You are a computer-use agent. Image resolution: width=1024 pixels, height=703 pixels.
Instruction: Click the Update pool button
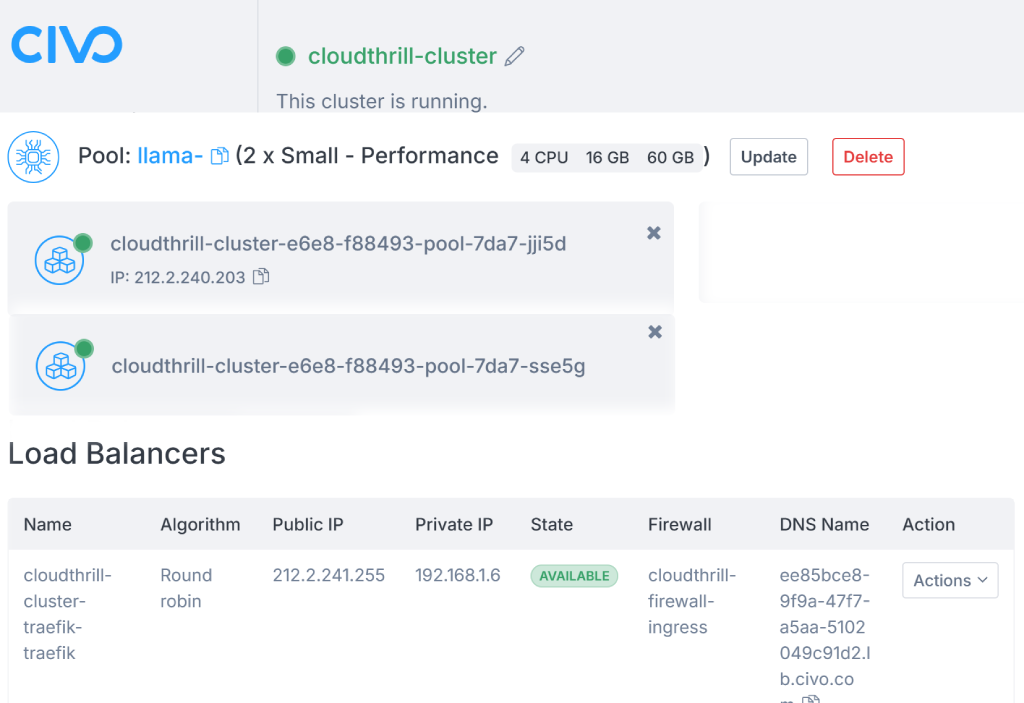tap(769, 157)
